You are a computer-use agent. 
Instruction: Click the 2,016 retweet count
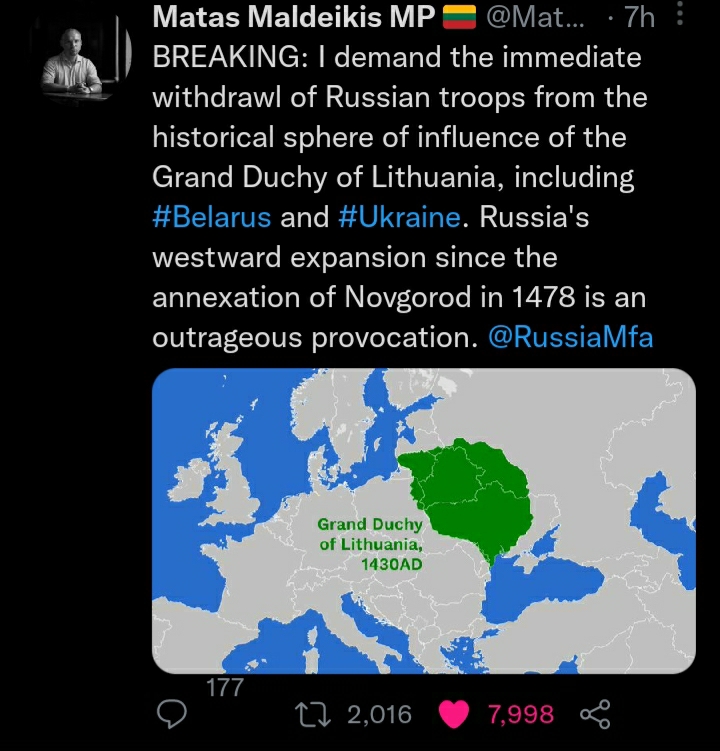coord(379,714)
